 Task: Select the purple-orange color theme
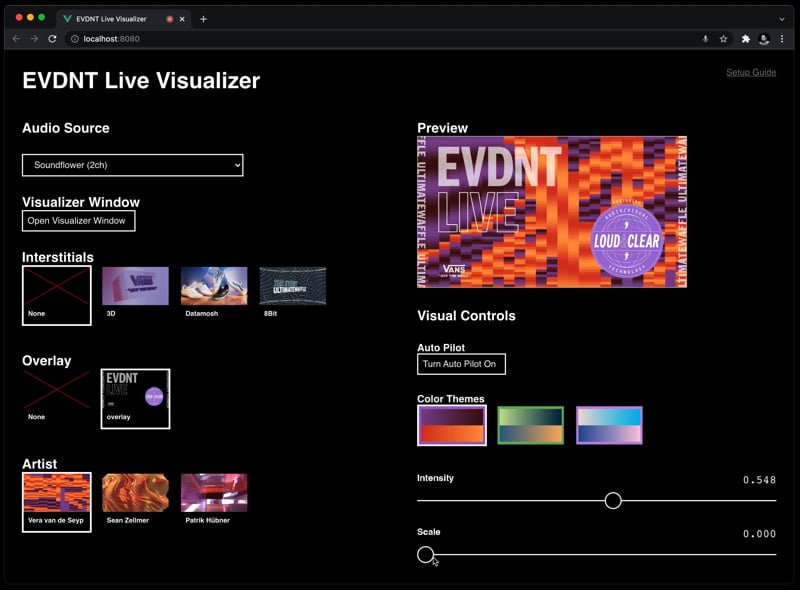(452, 425)
